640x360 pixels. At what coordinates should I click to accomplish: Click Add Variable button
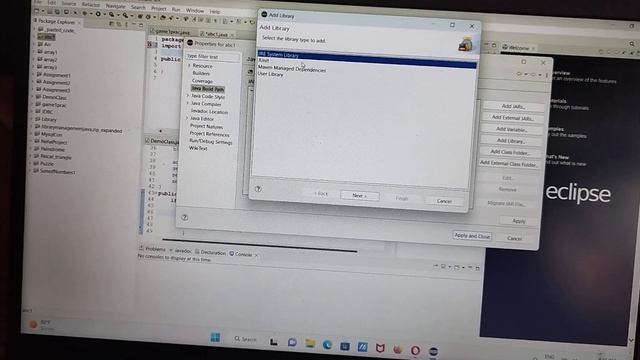point(511,129)
